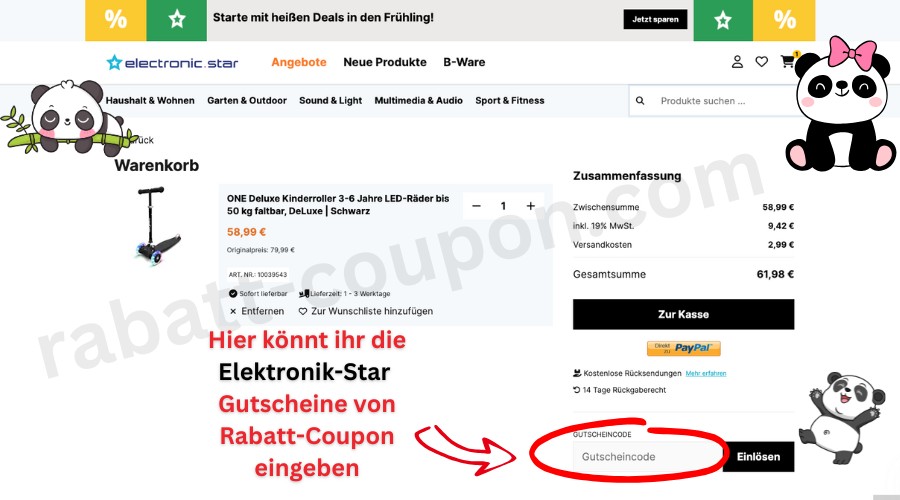Open the wishlist heart icon in header
Screen dimensions: 900x500
pos(762,62)
